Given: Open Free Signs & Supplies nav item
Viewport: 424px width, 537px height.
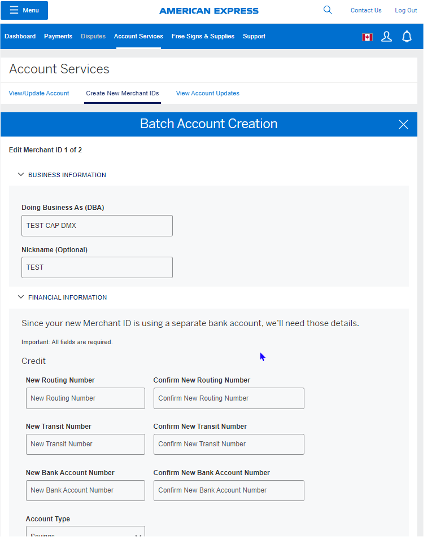Looking at the screenshot, I should (x=203, y=36).
